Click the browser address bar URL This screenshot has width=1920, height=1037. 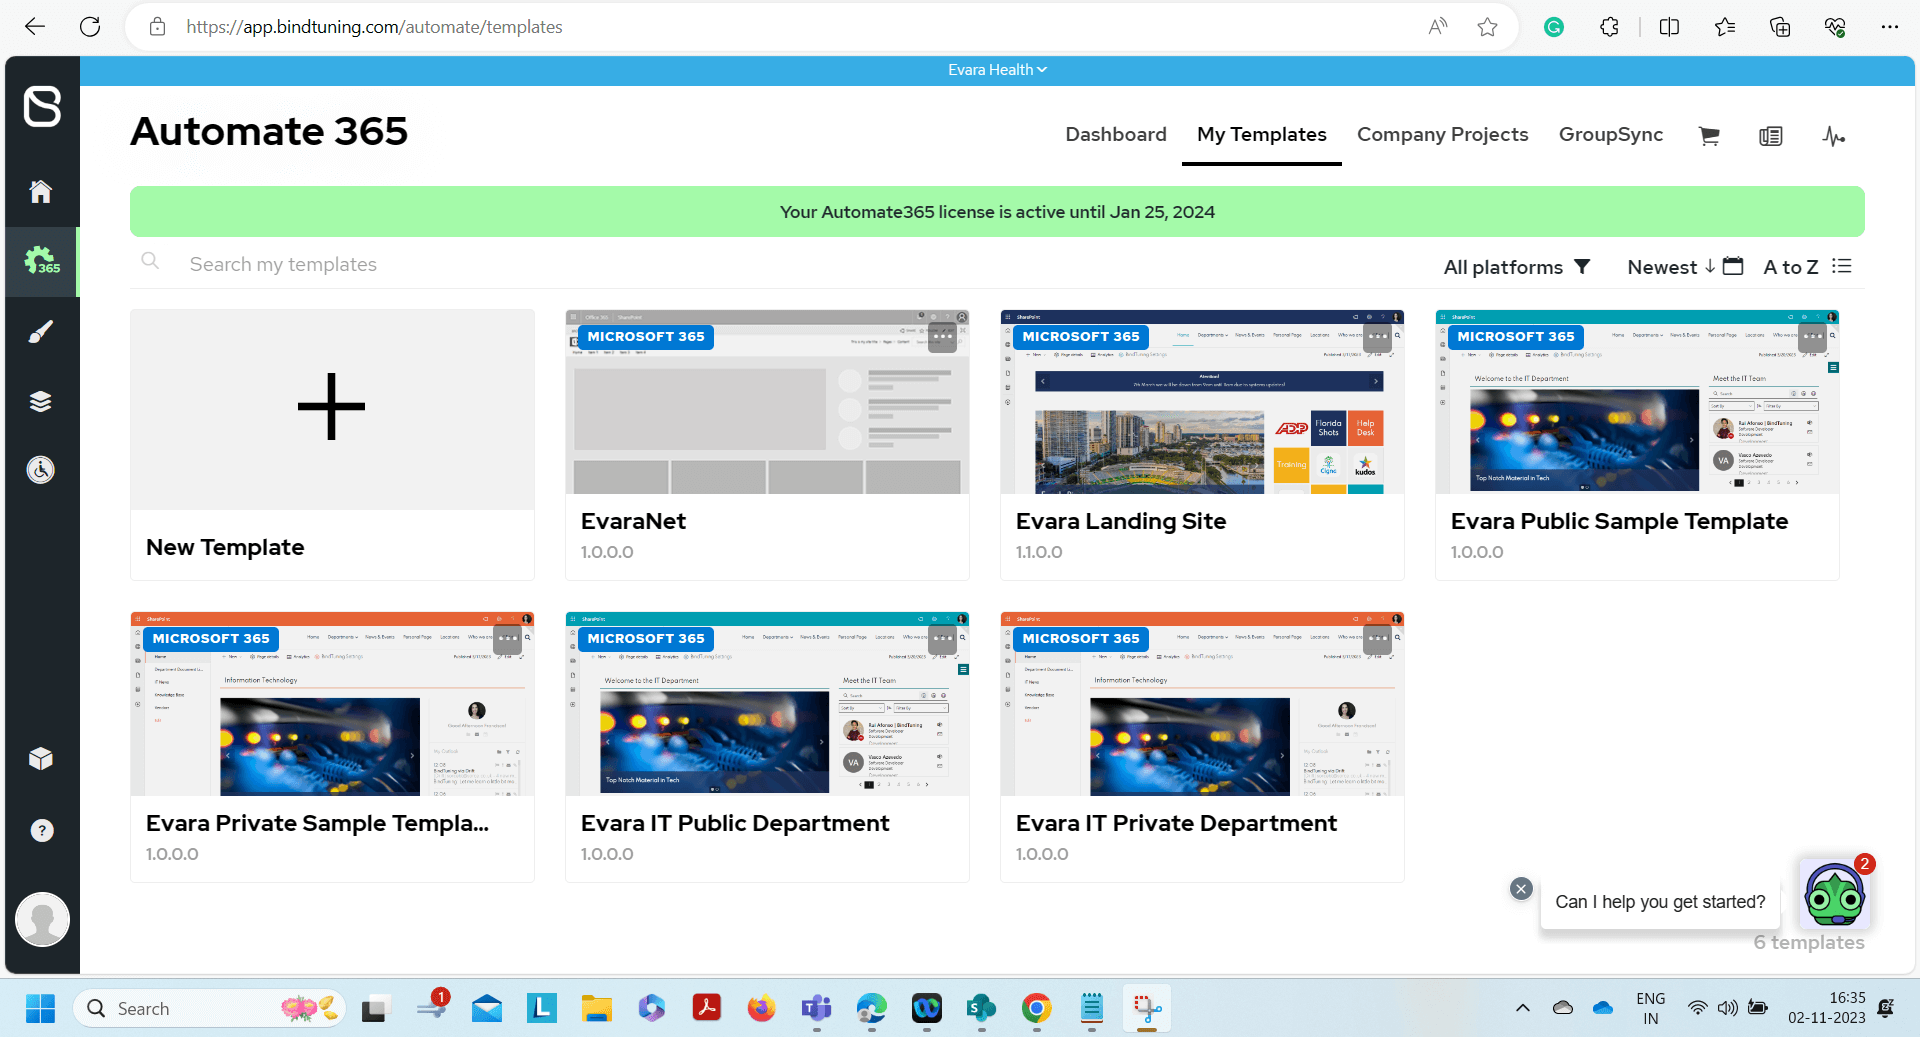[x=374, y=27]
